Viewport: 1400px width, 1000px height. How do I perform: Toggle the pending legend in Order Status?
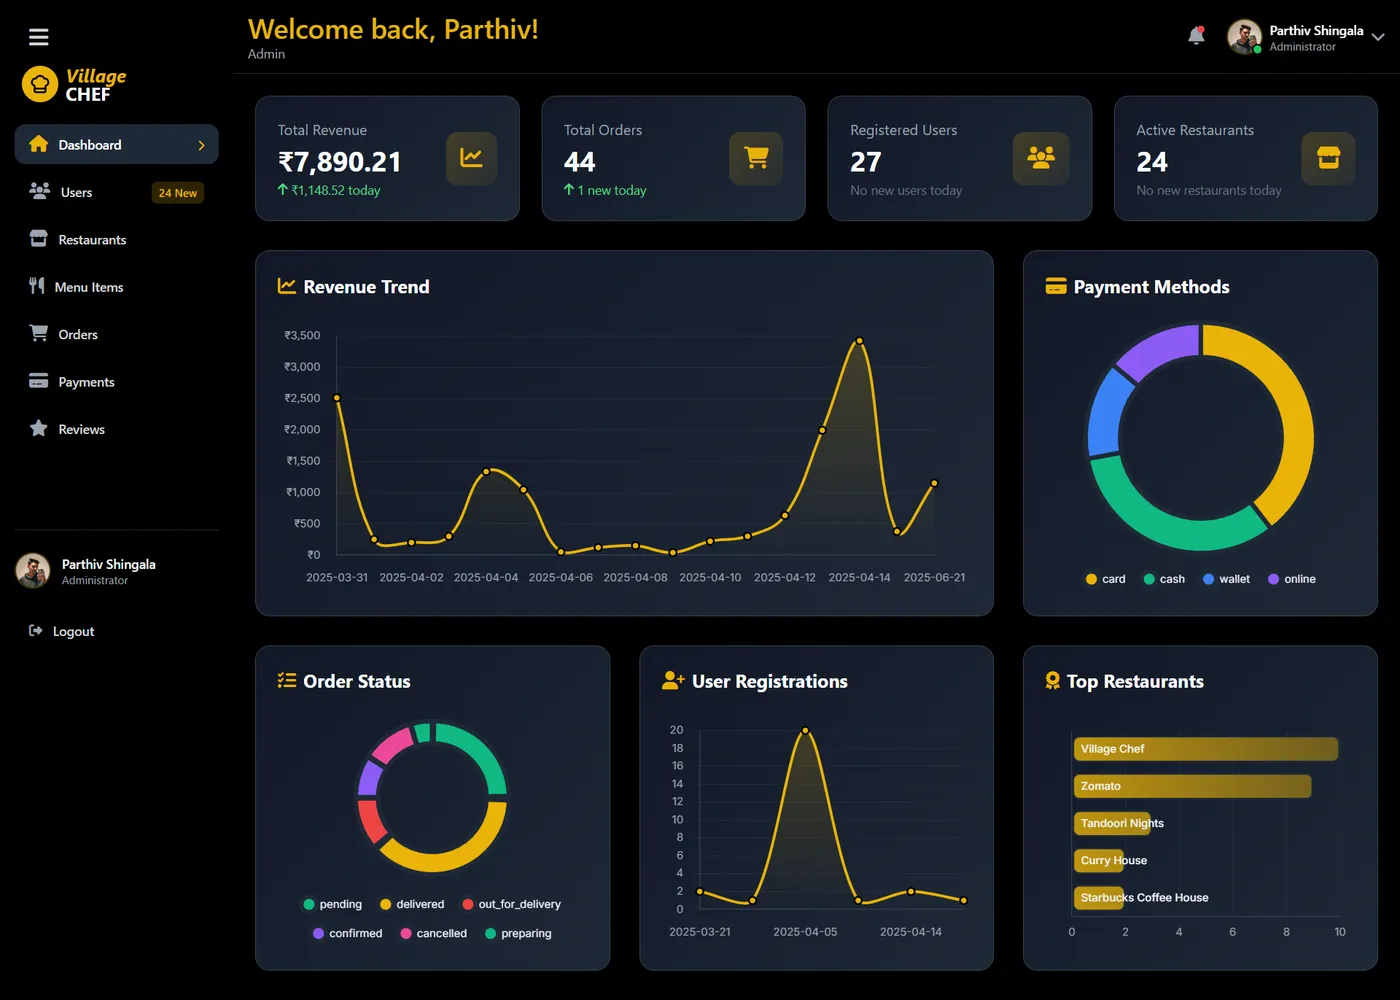333,904
